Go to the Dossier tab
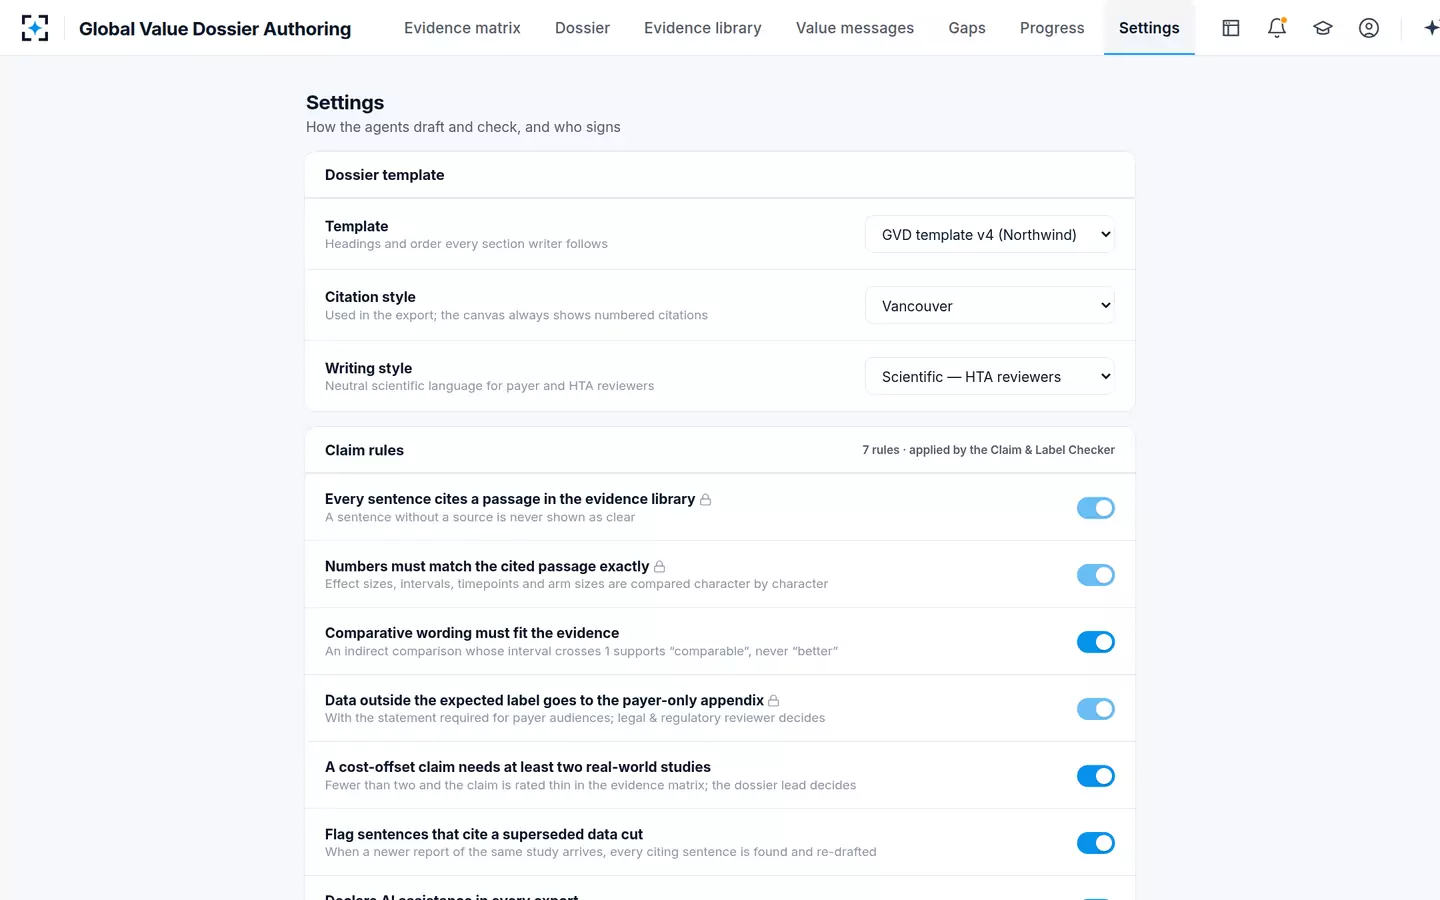 [582, 28]
